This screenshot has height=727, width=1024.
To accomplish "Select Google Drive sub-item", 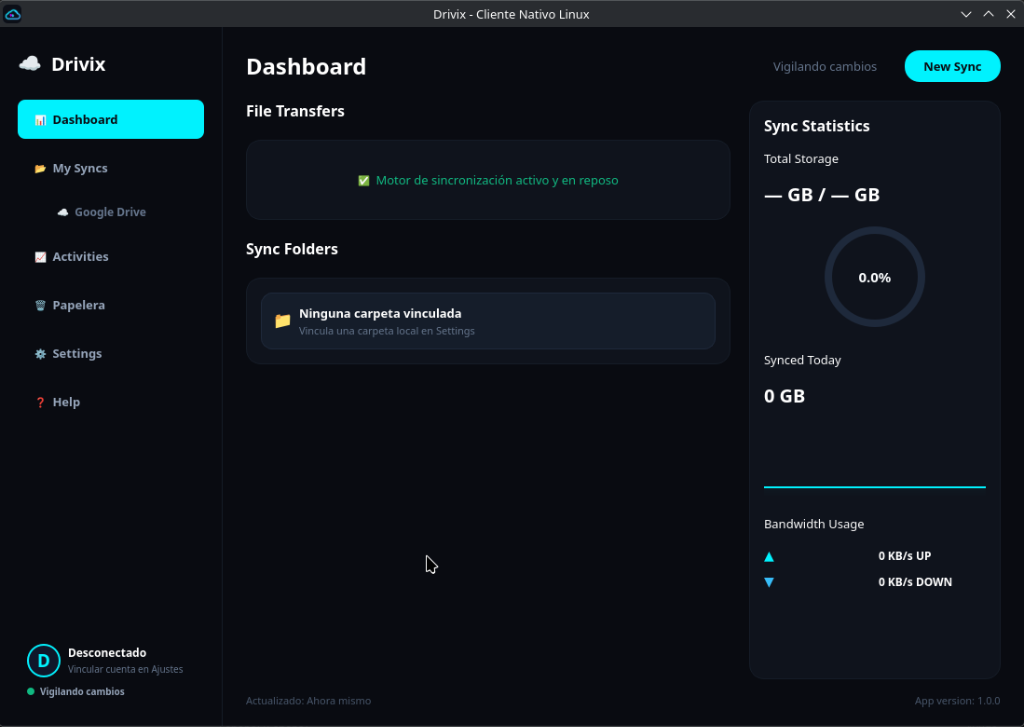I will pos(110,212).
